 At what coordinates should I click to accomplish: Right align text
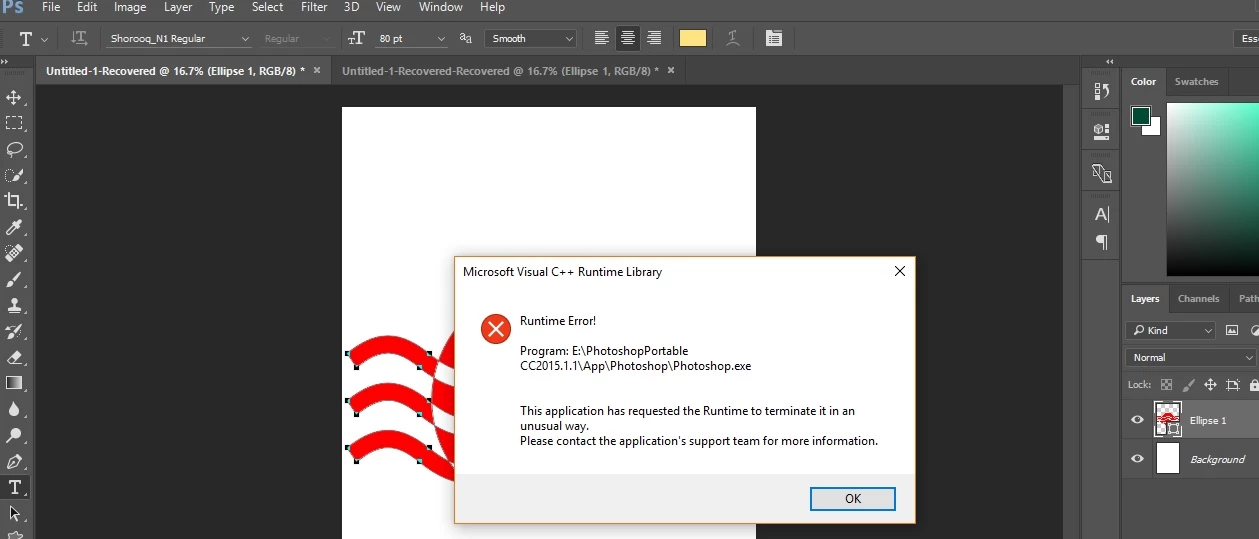[654, 38]
